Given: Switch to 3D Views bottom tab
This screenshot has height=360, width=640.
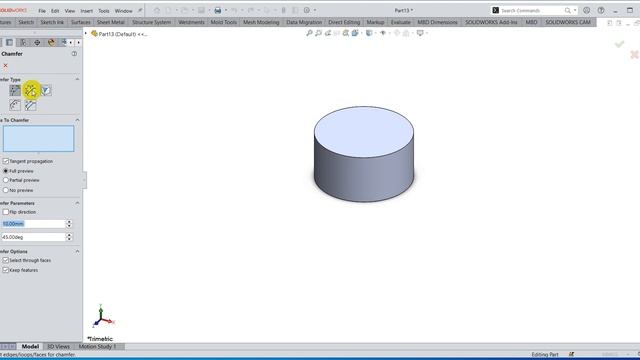Looking at the screenshot, I should pyautogui.click(x=58, y=347).
